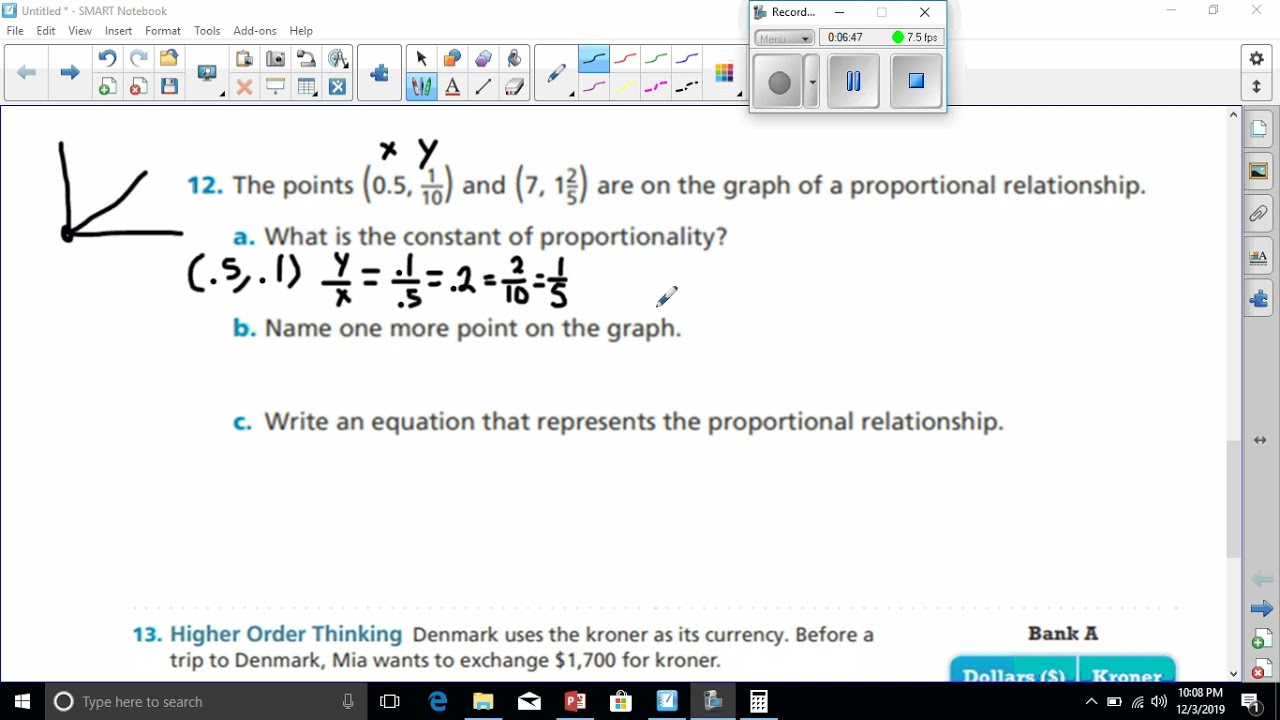Open the document camera icon
This screenshot has height=720, width=1280.
(307, 59)
